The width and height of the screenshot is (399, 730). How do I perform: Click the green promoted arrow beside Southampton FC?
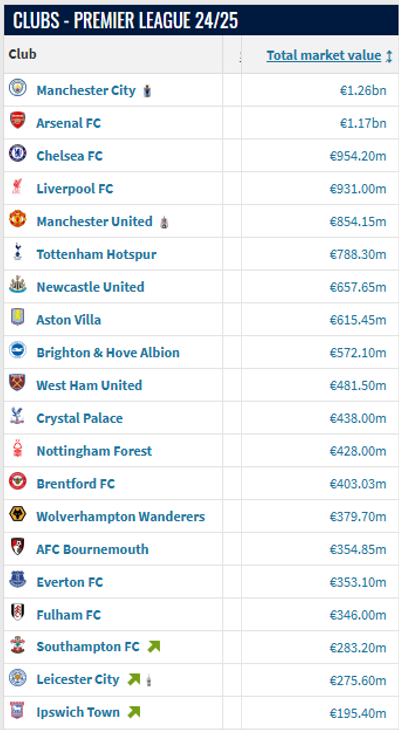pyautogui.click(x=154, y=646)
